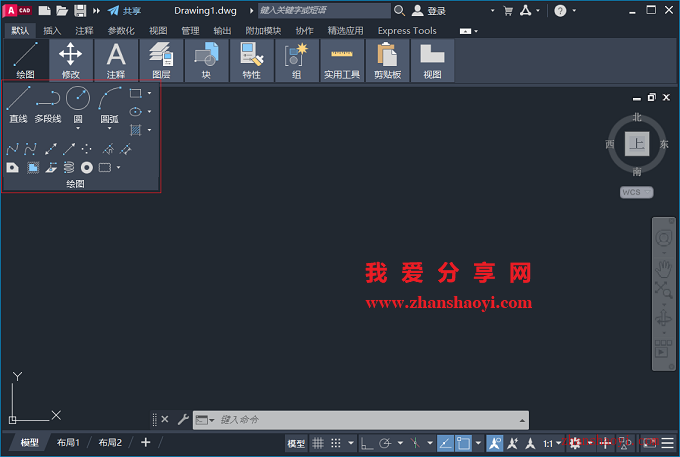Viewport: 680px width, 457px height.
Task: Toggle isometric drafting in status bar
Action: pyautogui.click(x=415, y=443)
